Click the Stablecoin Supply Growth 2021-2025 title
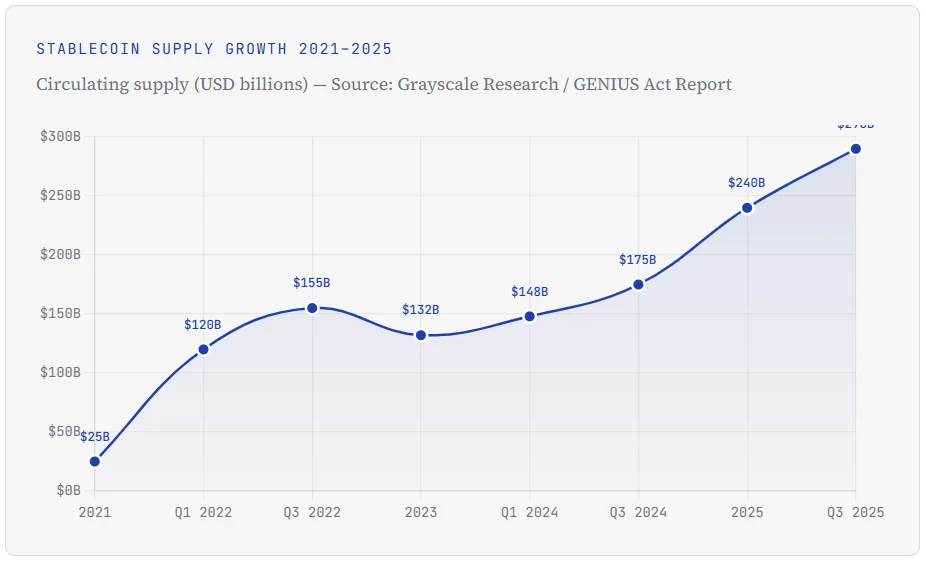 (214, 49)
